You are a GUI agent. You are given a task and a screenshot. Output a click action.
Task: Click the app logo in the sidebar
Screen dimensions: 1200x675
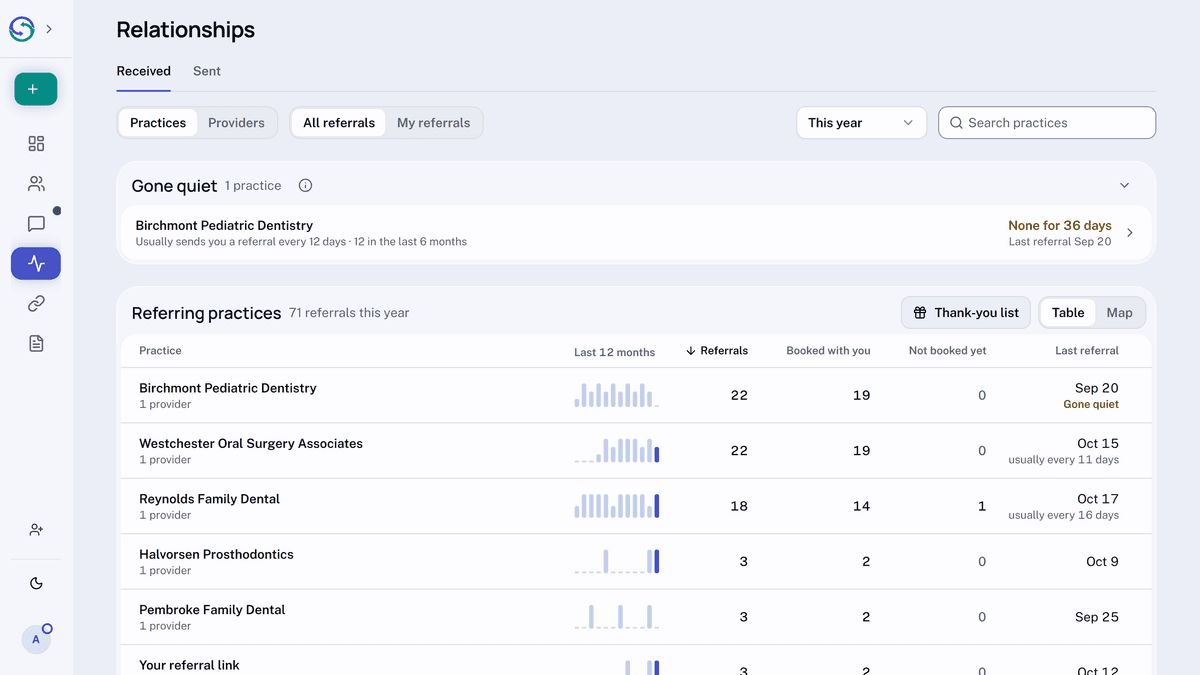point(22,29)
